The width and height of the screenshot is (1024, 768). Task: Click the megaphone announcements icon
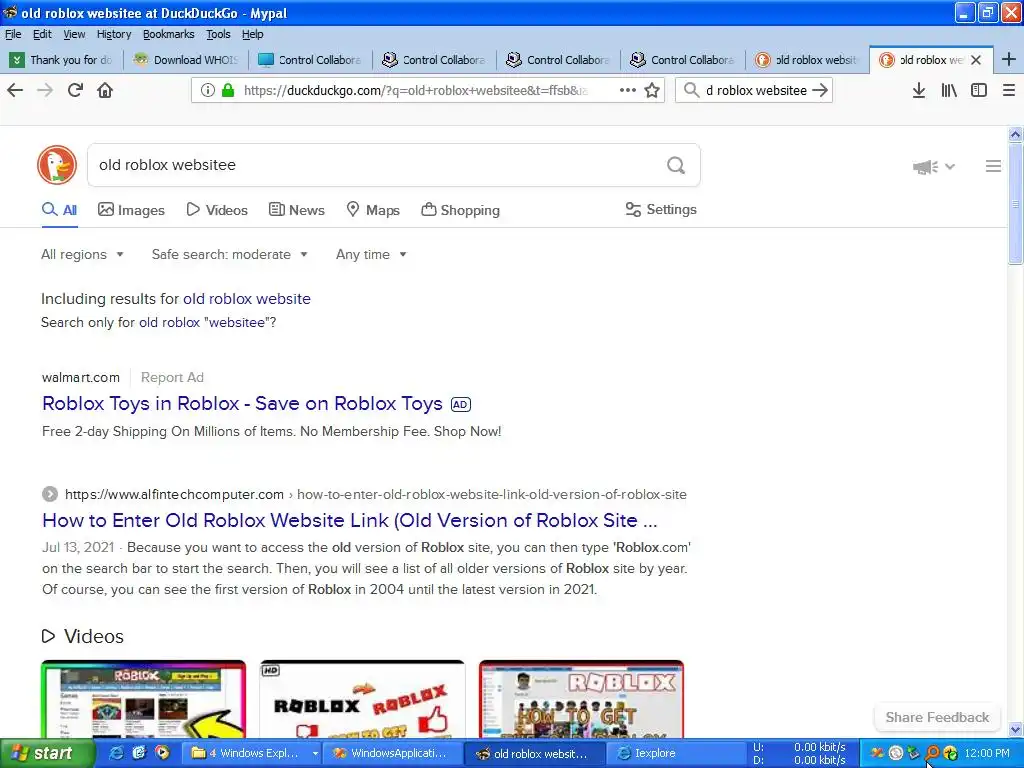click(x=925, y=167)
